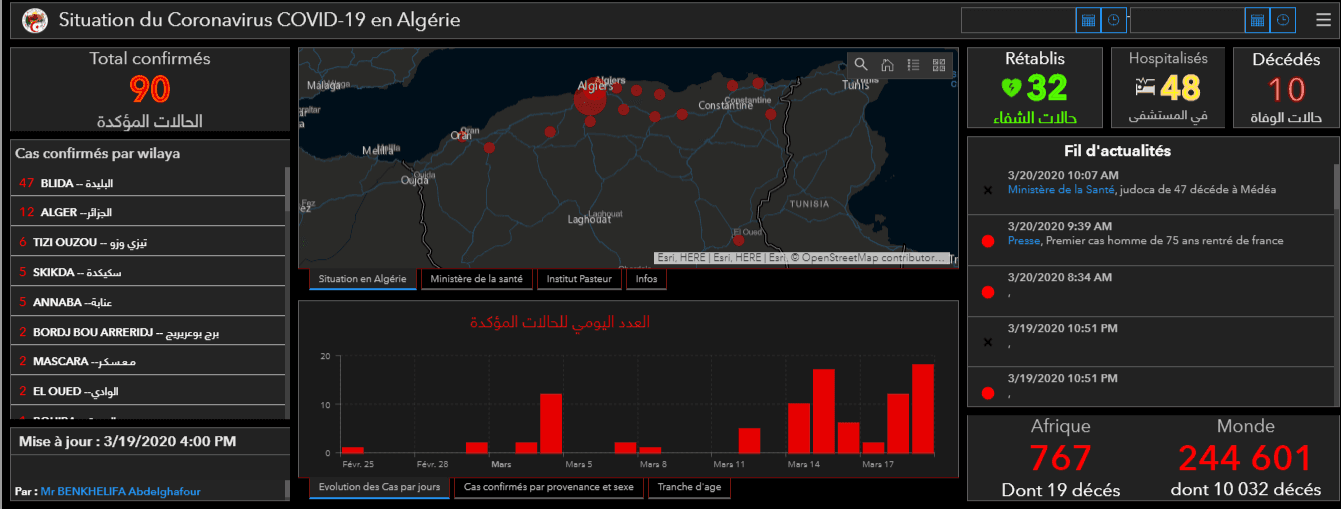Viewport: 1341px width, 509px height.
Task: Switch to Institut Pasteur tab
Action: 579,279
